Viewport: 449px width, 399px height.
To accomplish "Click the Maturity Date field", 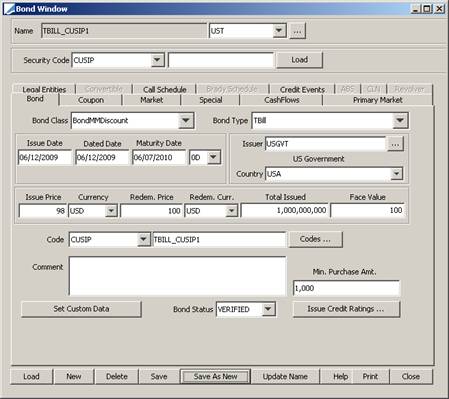I will [159, 157].
